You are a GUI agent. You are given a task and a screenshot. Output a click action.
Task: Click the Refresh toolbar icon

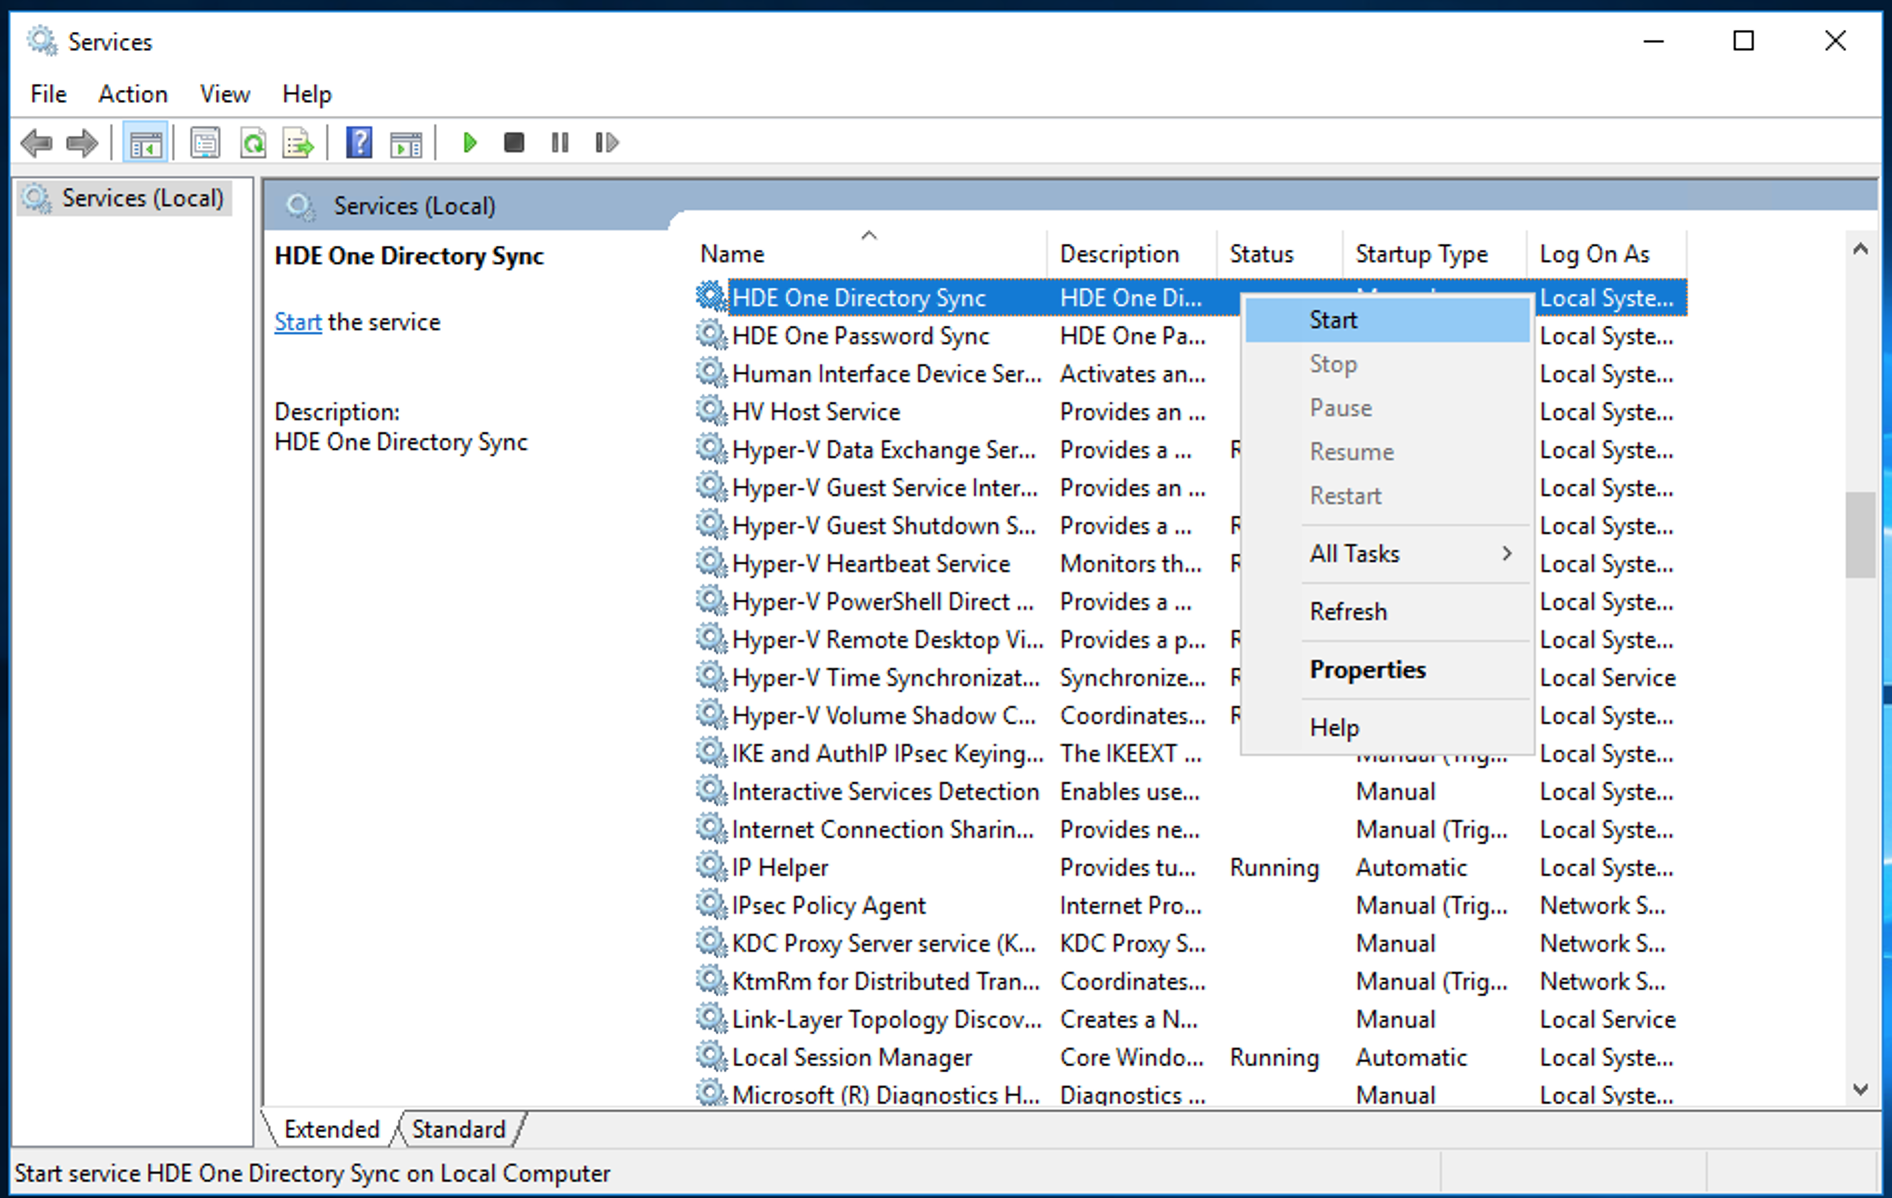(253, 143)
